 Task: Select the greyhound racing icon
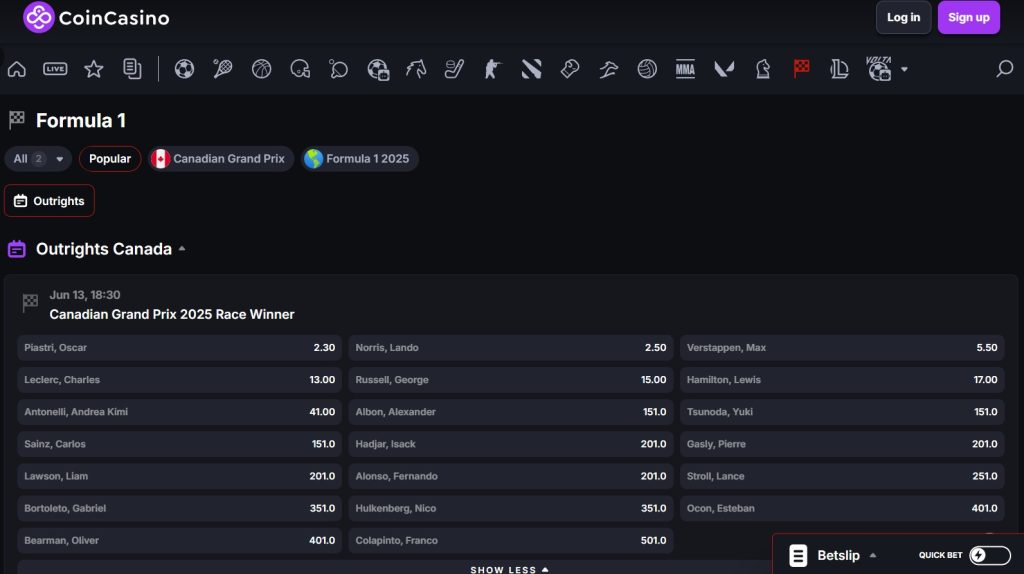[x=608, y=69]
